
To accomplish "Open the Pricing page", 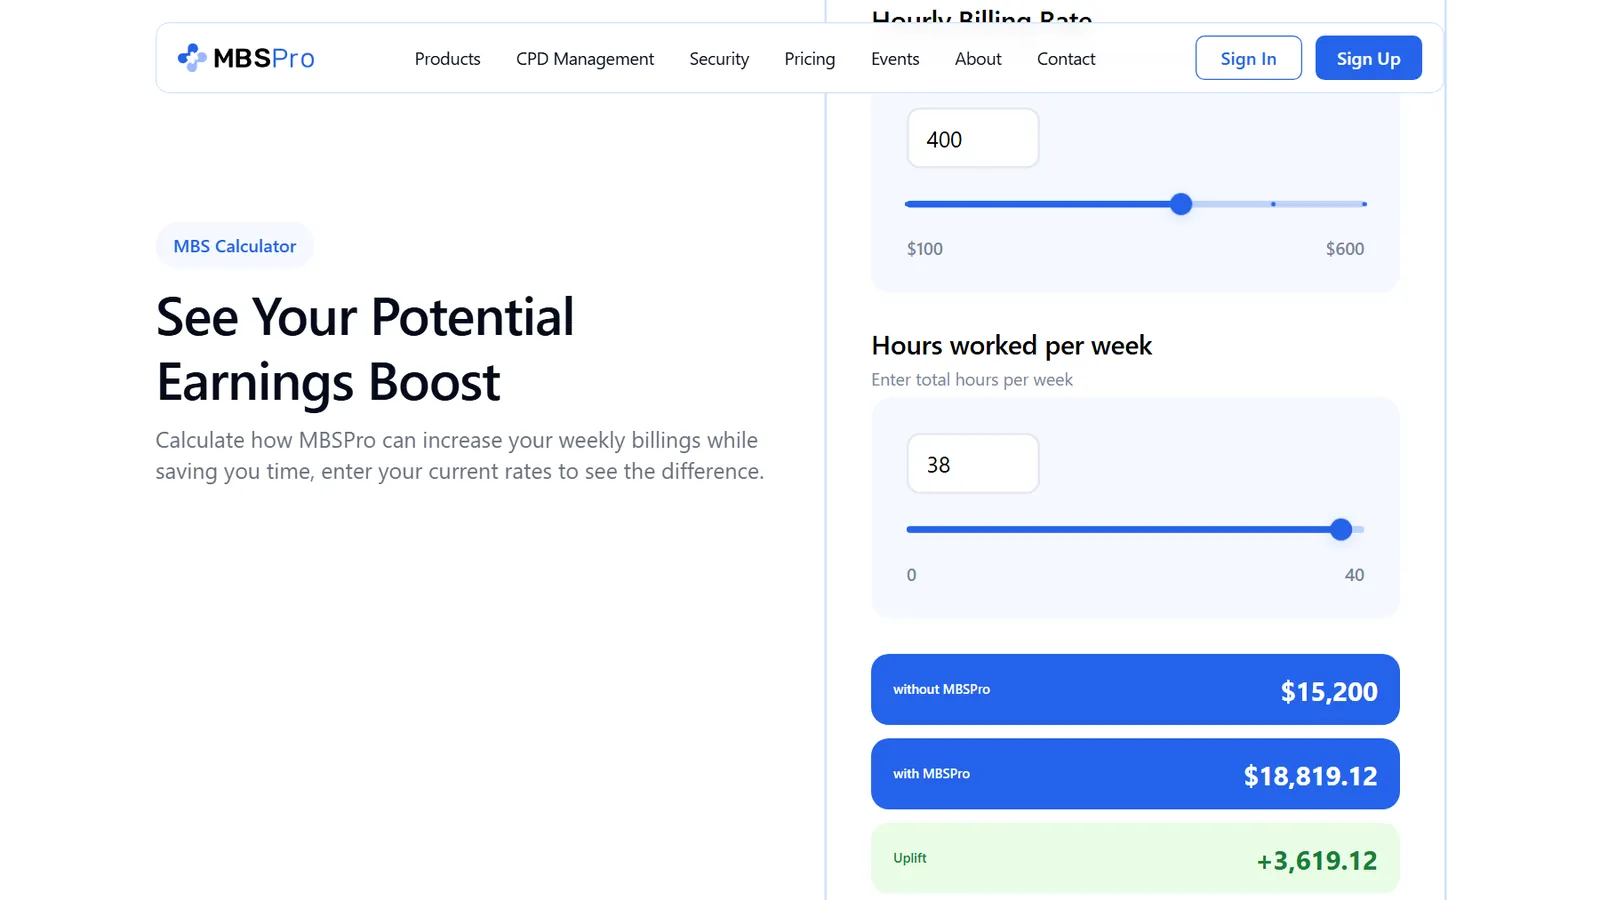I will point(809,59).
